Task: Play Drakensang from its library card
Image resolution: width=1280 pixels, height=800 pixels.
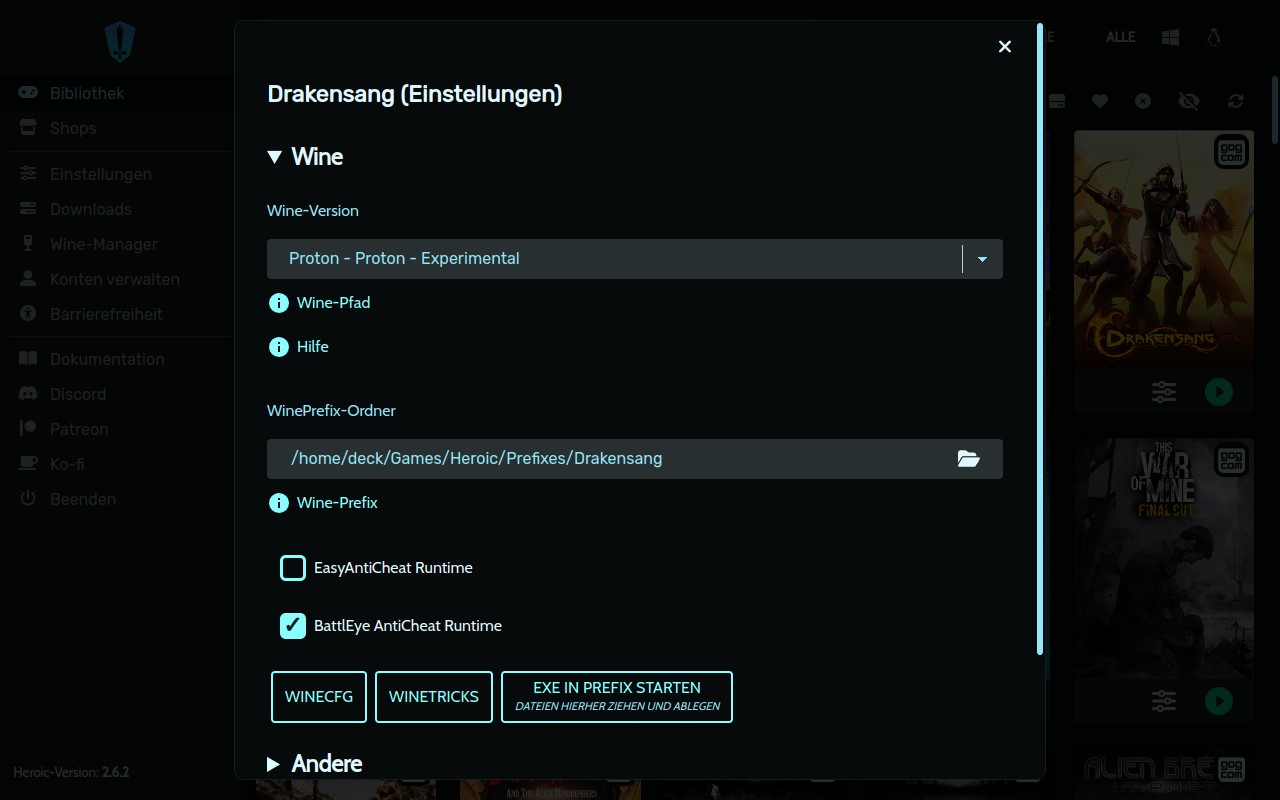Action: (x=1218, y=392)
